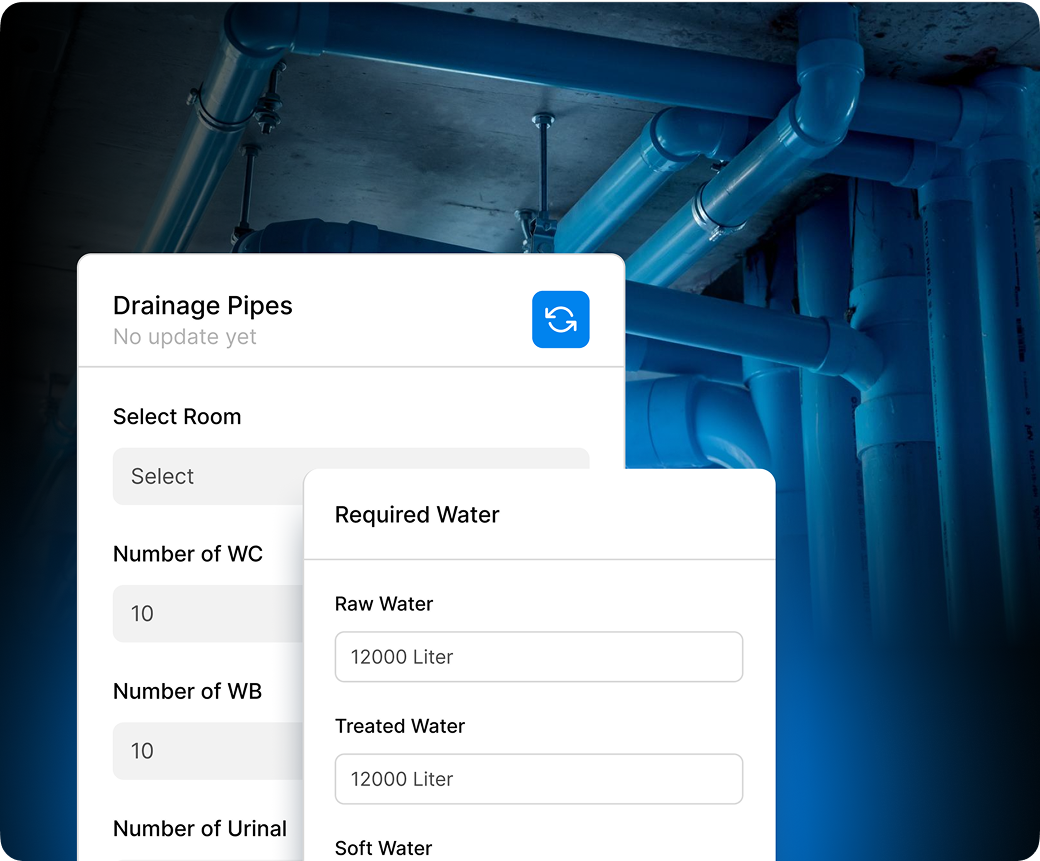Viewport: 1040px width, 861px height.
Task: Click the Number of WC label
Action: pos(187,554)
